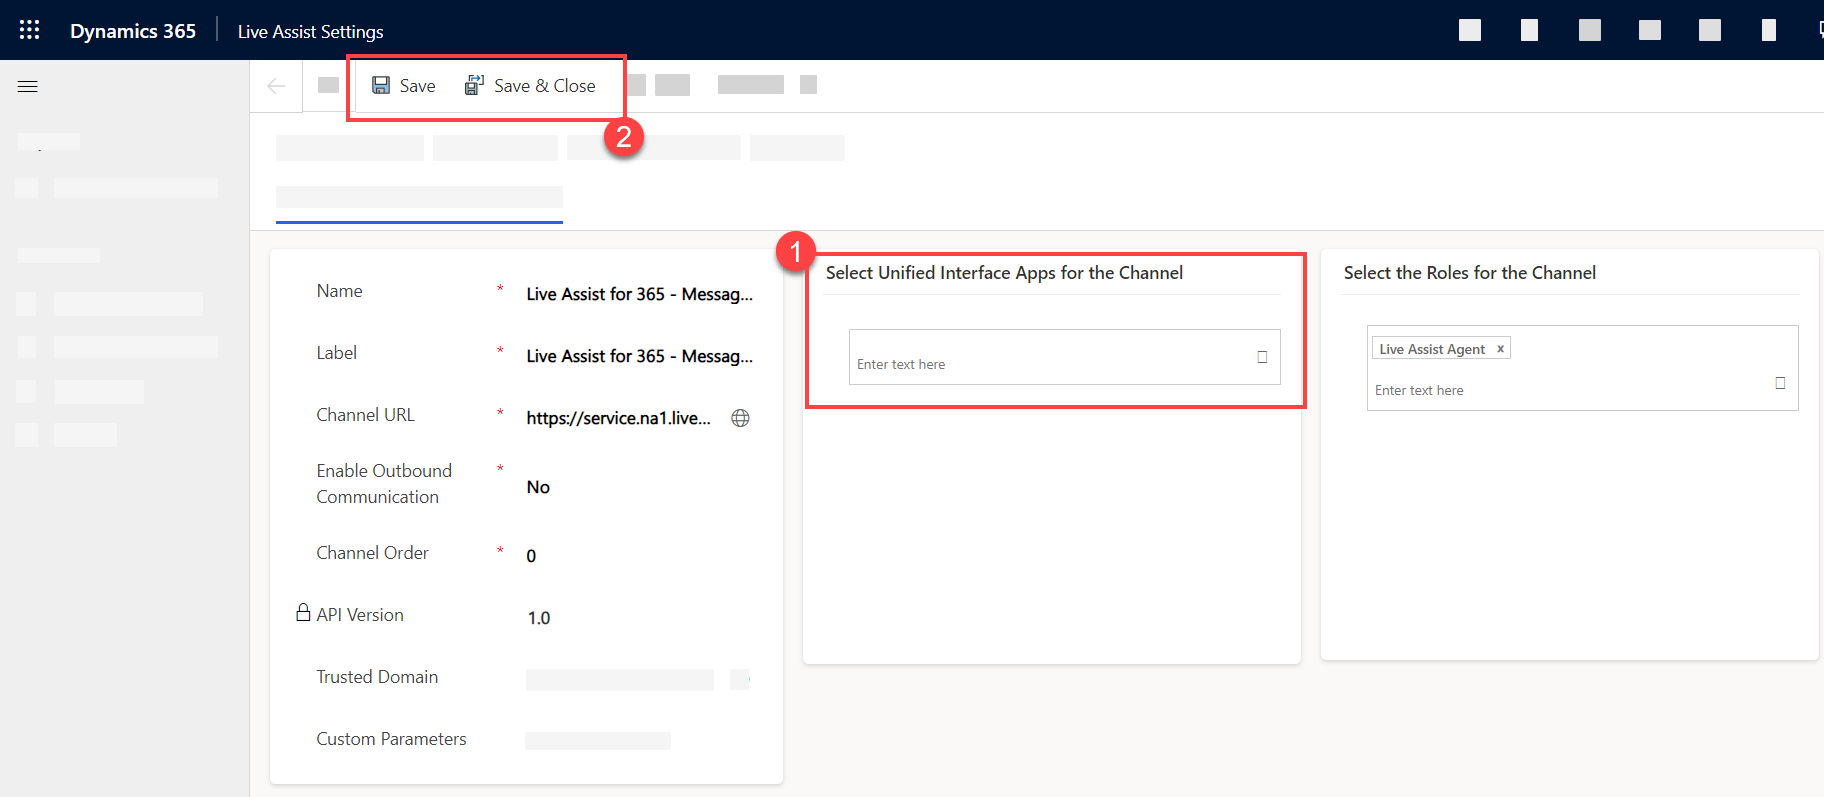Click the Save & Close icon

pos(474,86)
